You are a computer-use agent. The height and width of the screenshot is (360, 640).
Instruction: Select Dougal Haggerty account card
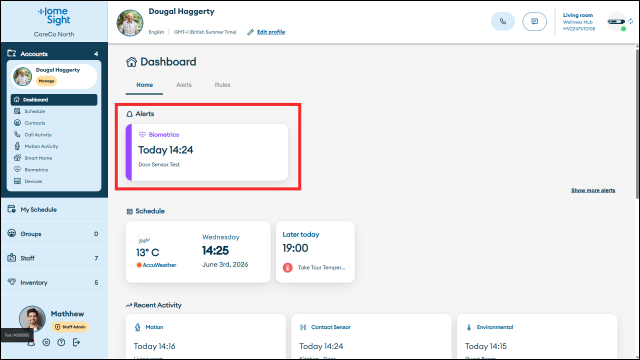pyautogui.click(x=54, y=76)
